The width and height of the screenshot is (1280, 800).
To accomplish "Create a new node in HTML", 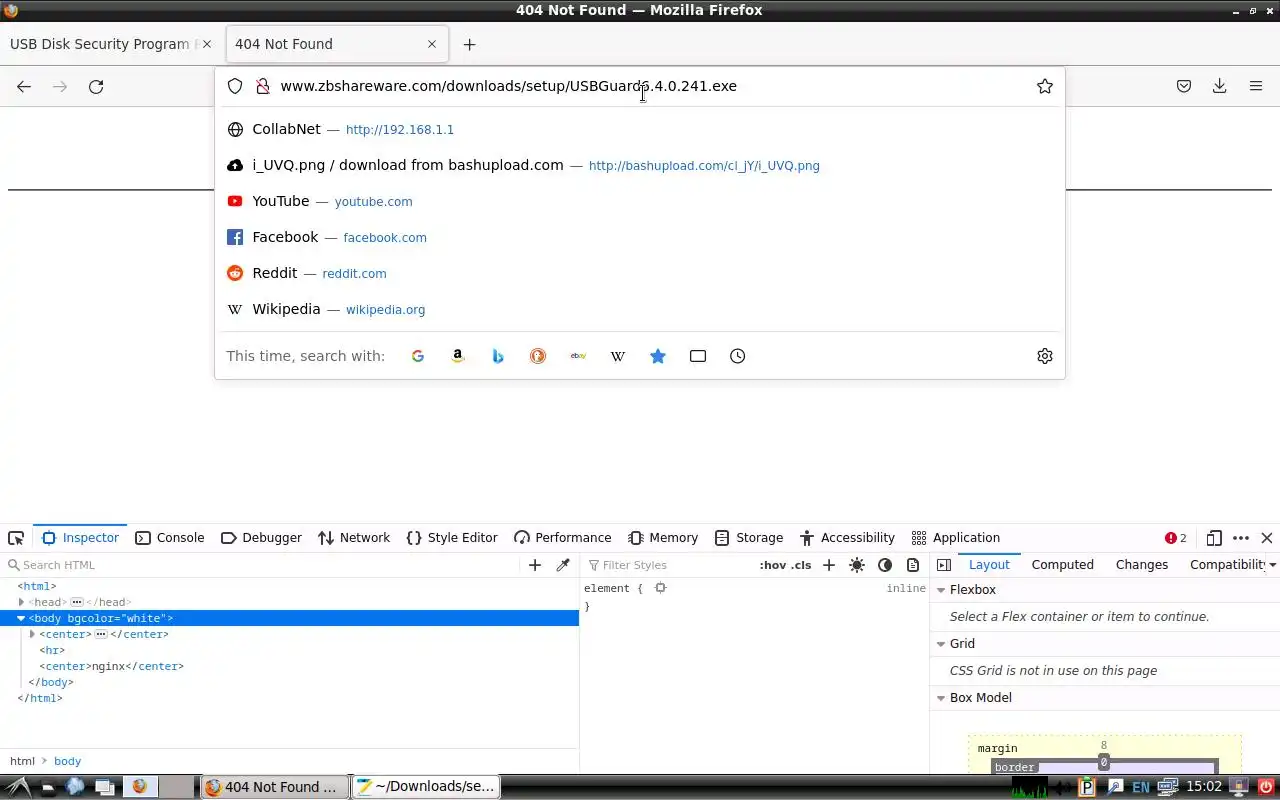I will coord(535,565).
